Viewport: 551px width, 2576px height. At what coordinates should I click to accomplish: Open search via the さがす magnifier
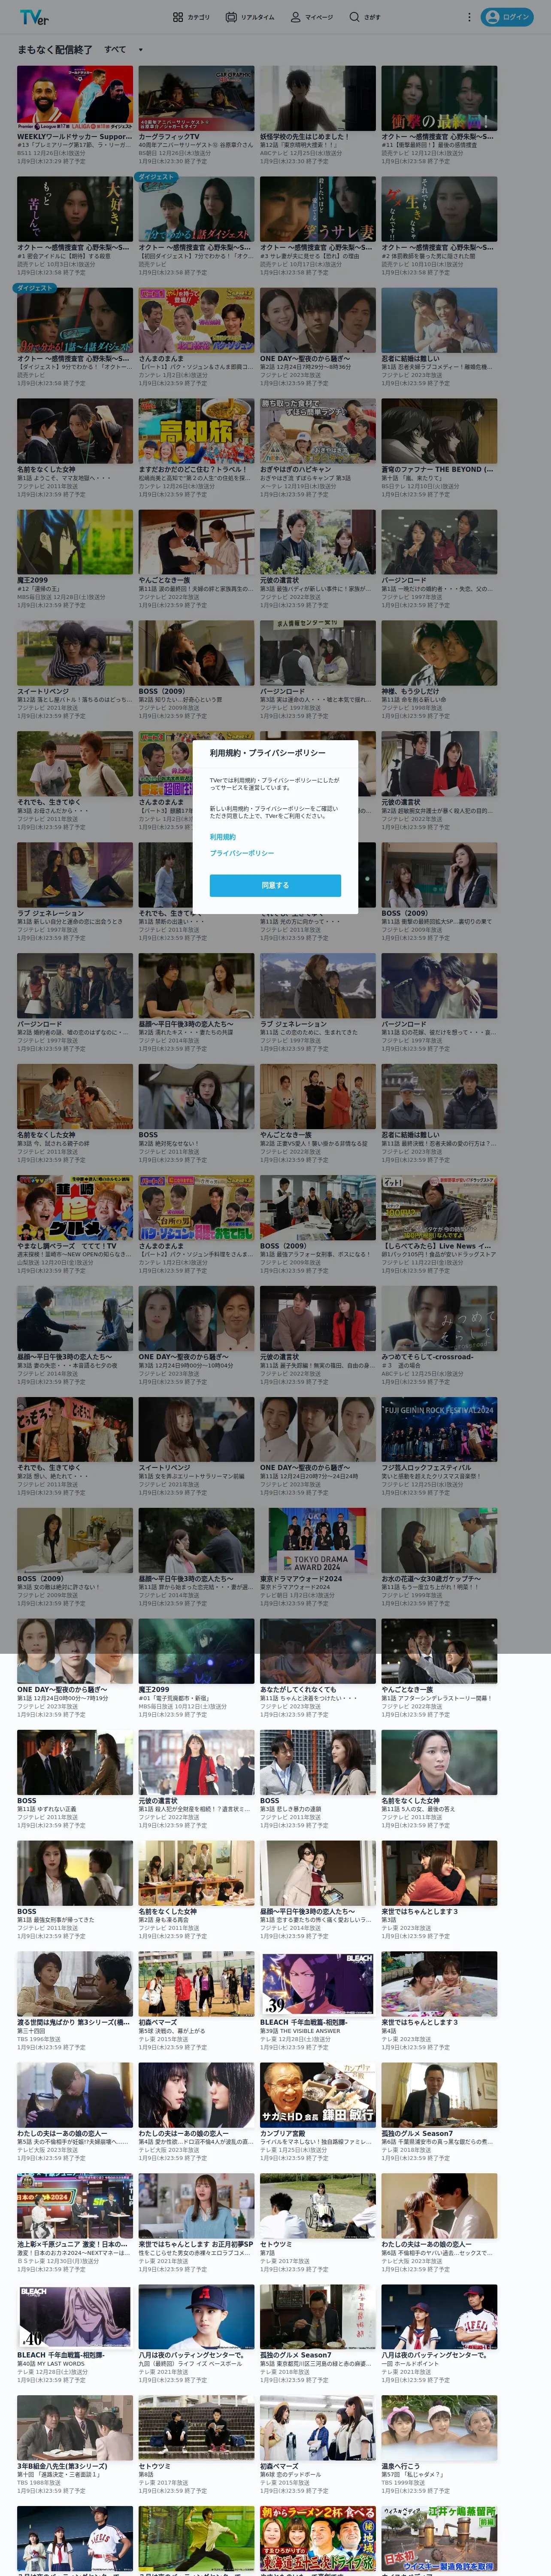365,17
